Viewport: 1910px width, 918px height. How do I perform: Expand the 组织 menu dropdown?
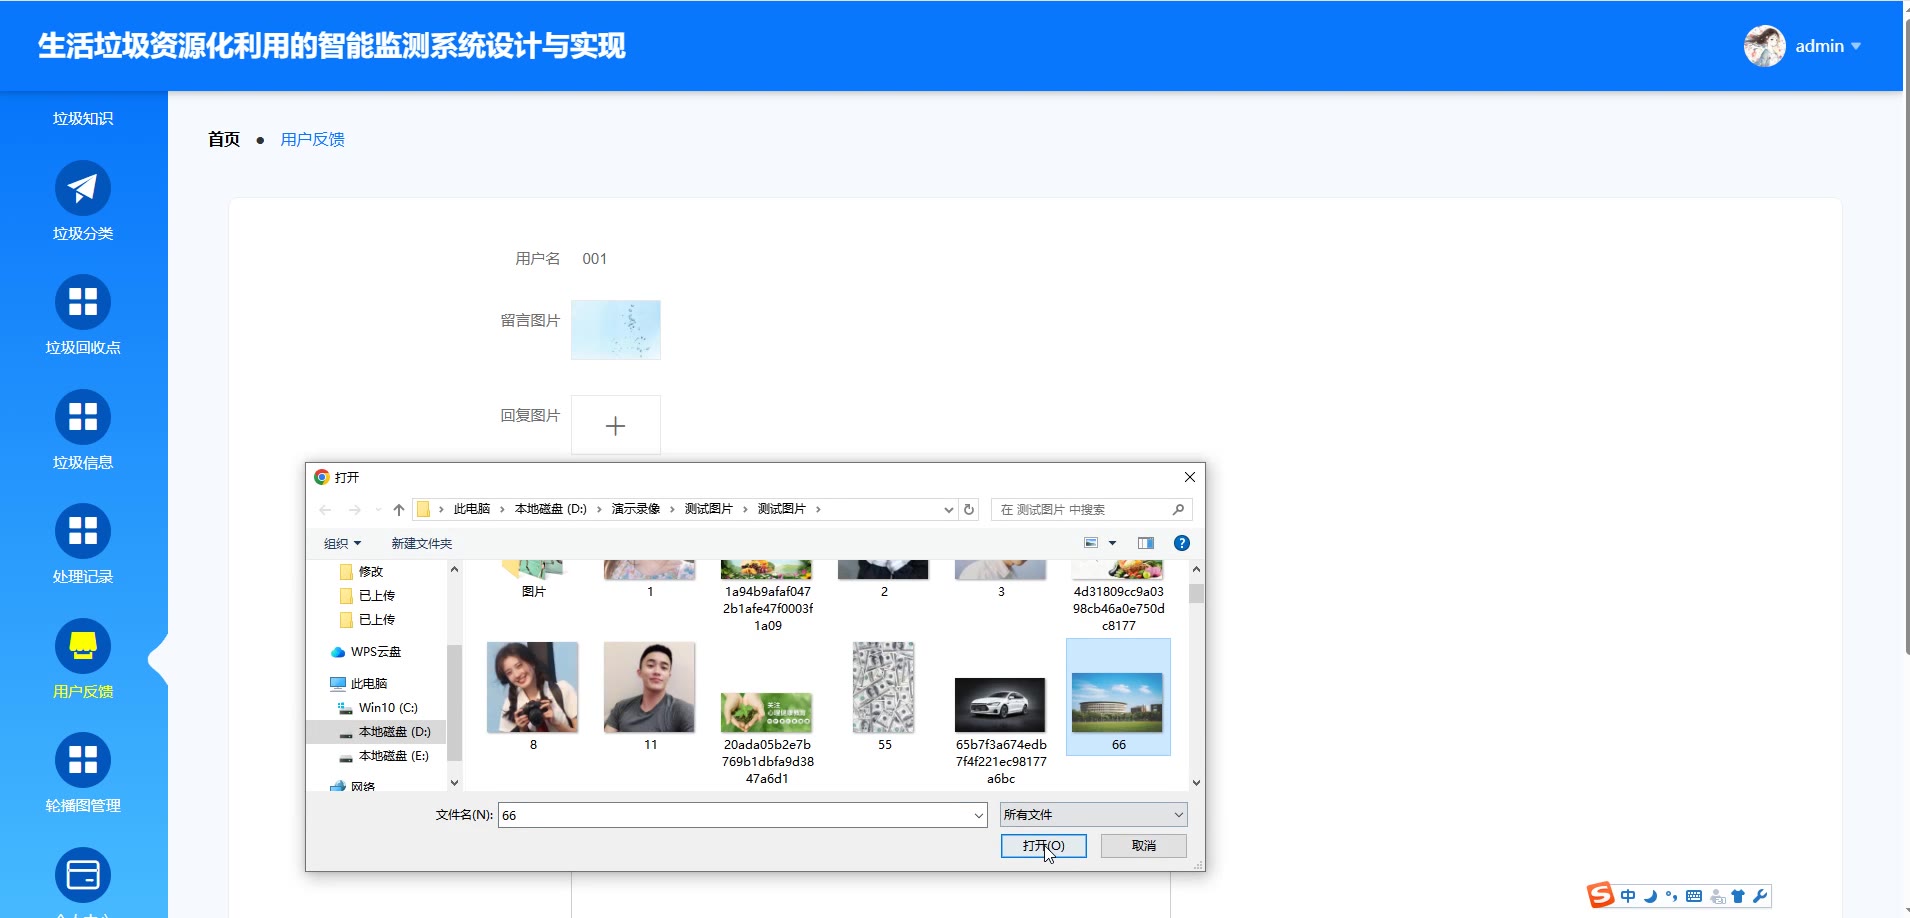(x=342, y=543)
